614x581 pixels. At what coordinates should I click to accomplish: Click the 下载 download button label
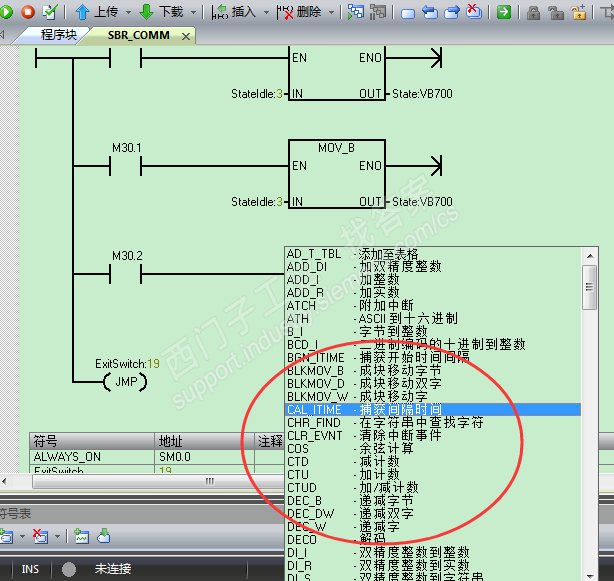pos(171,12)
